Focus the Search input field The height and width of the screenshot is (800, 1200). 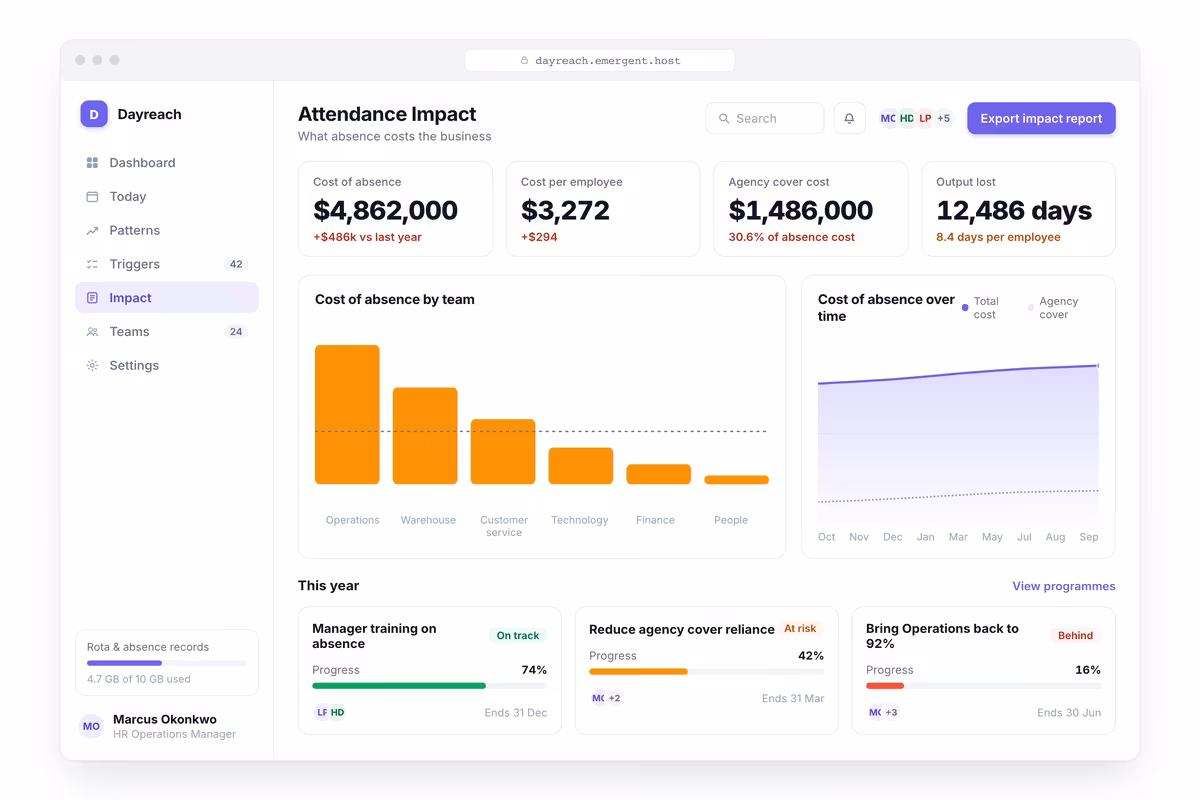(x=765, y=118)
